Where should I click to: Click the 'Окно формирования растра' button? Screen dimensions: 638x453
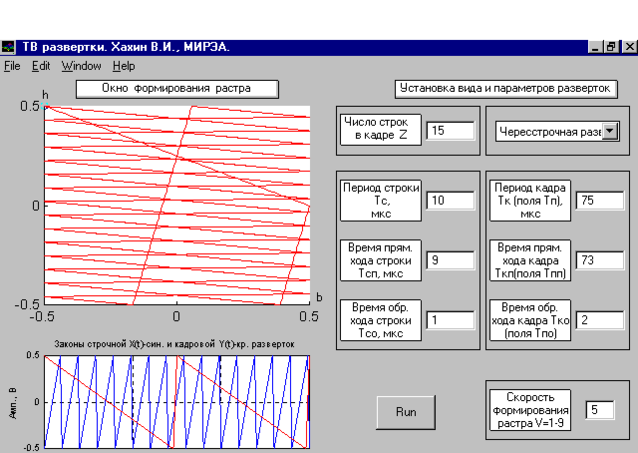point(177,88)
